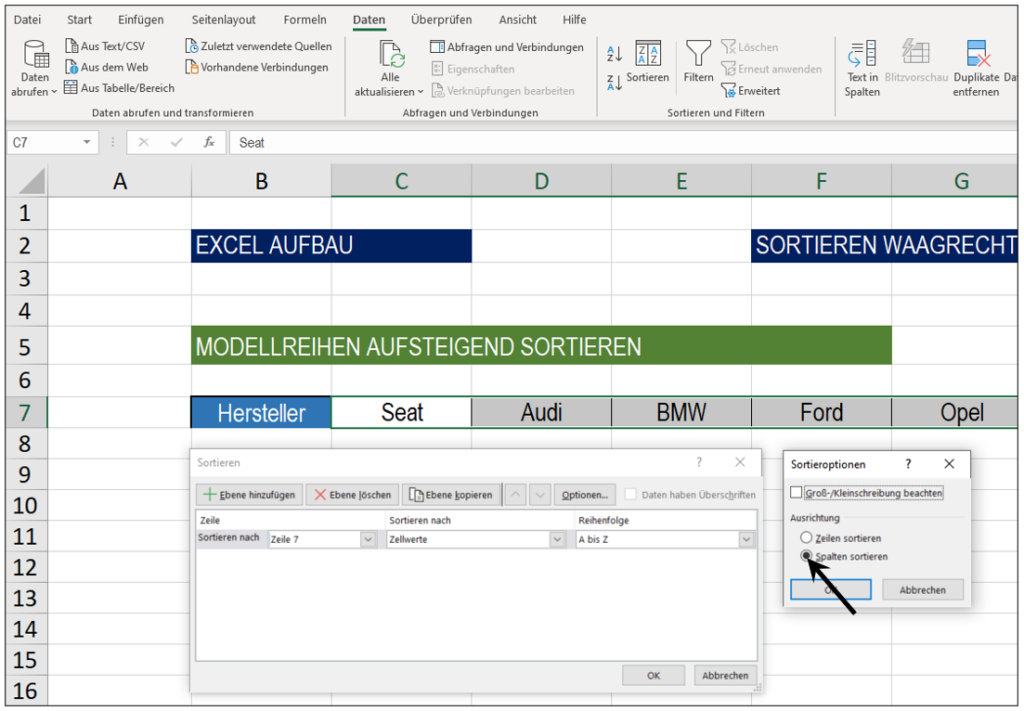Click OK in the Sortieren dialog
Viewport: 1024px width, 711px height.
(x=653, y=675)
